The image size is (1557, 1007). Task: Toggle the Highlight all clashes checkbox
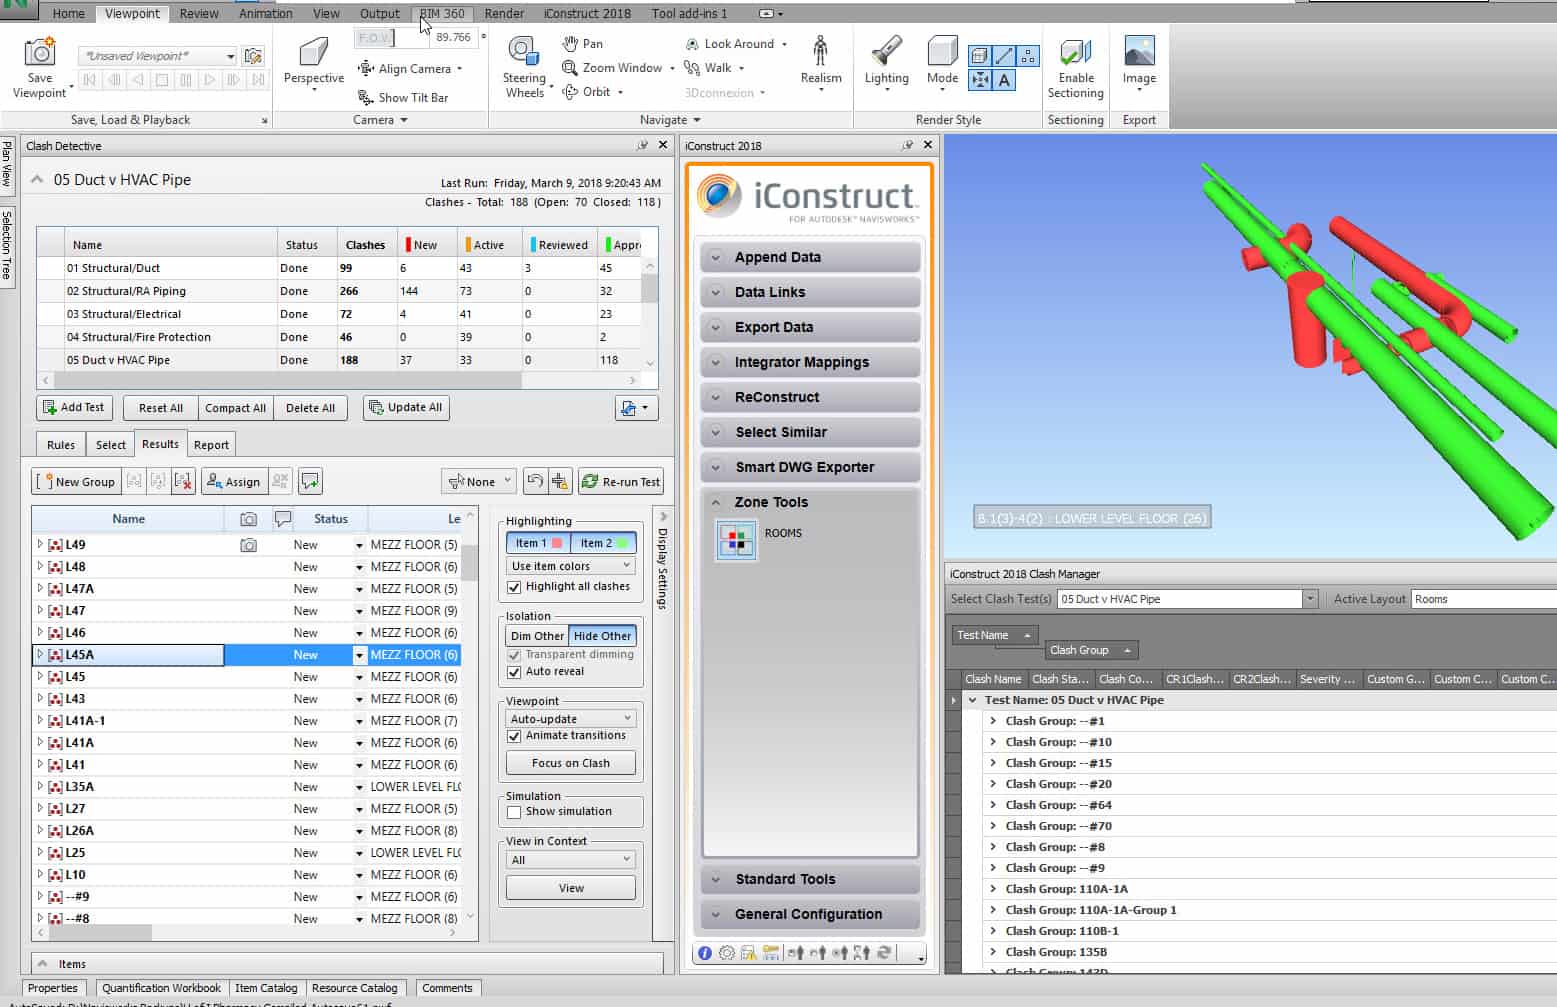pos(514,587)
